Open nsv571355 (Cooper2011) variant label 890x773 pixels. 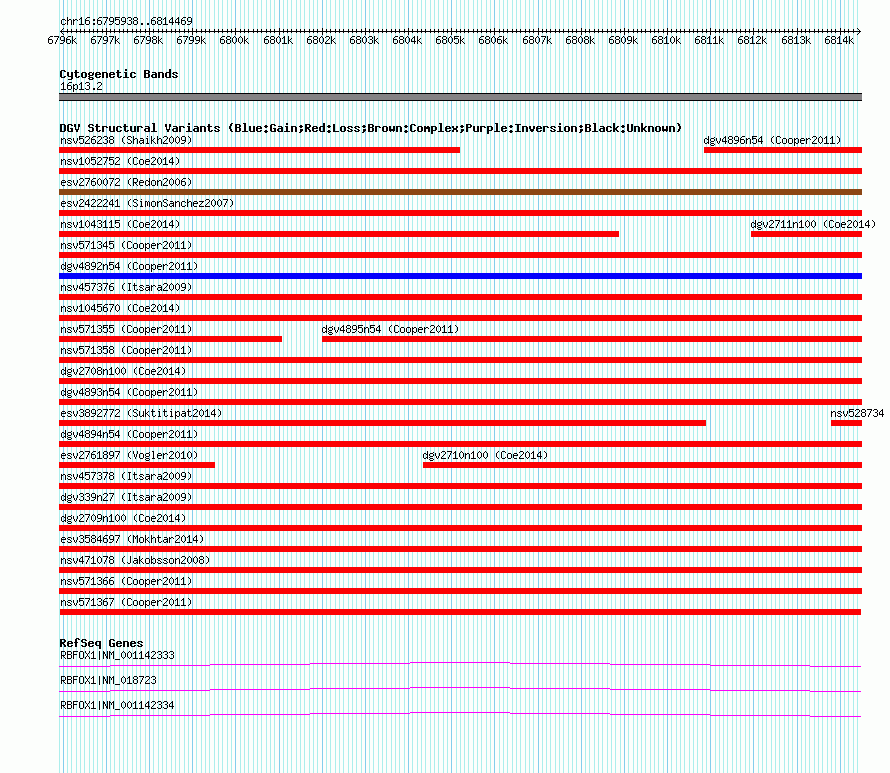coord(126,329)
